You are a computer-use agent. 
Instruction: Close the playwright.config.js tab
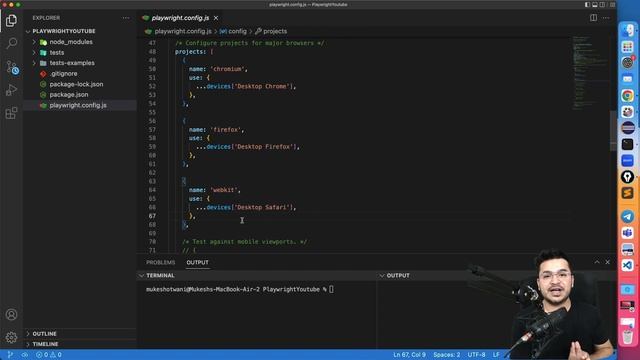216,18
